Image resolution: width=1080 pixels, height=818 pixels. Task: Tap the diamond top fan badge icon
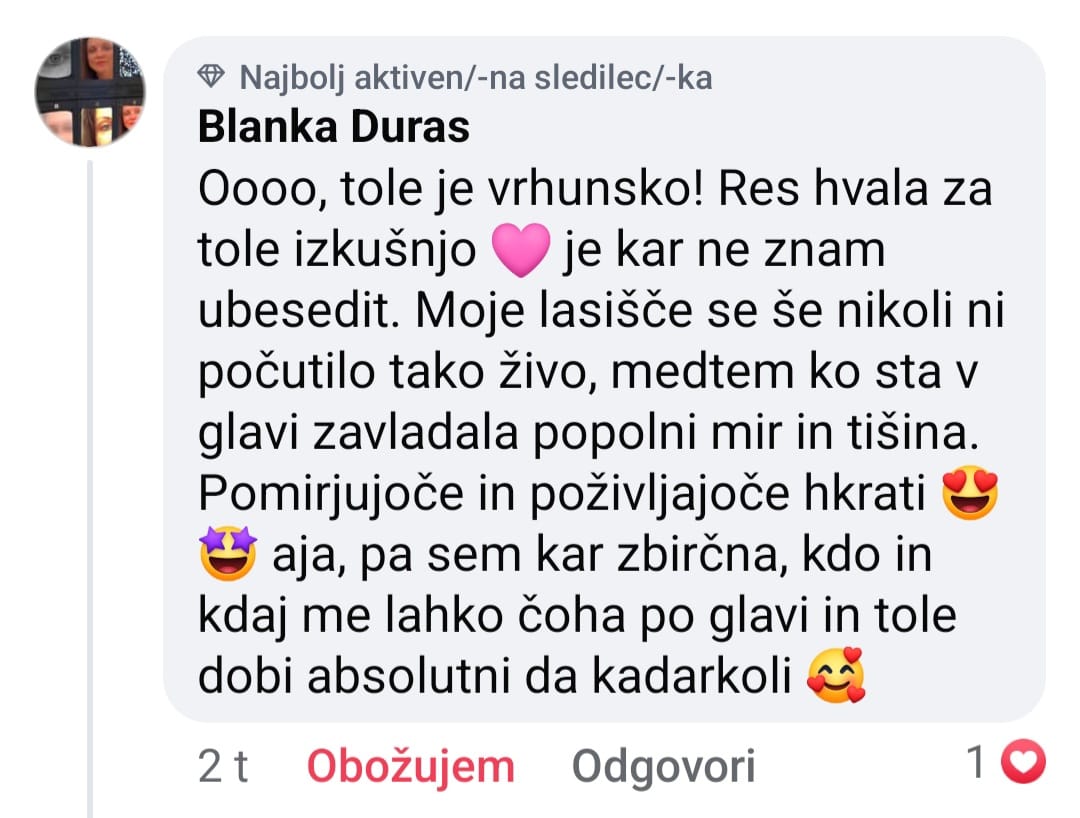tap(211, 76)
